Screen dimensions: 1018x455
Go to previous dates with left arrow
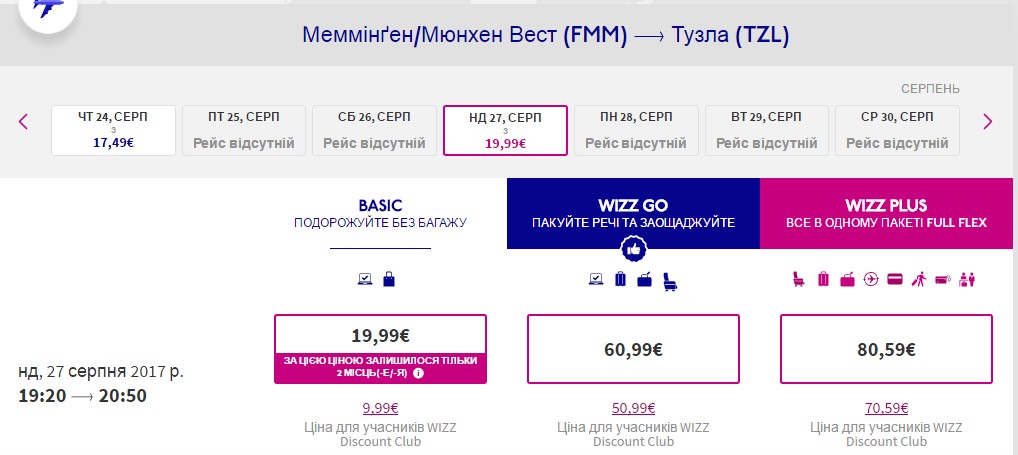[24, 122]
